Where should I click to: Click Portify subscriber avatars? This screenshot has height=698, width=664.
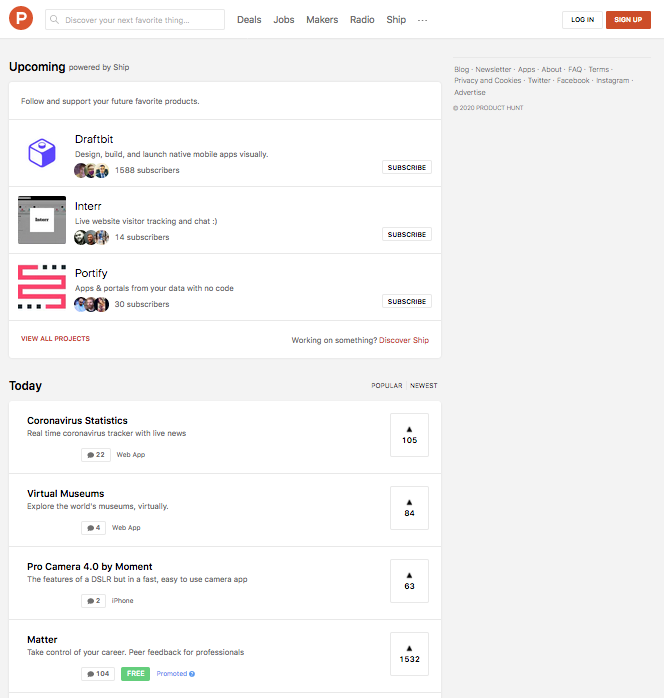pyautogui.click(x=91, y=304)
